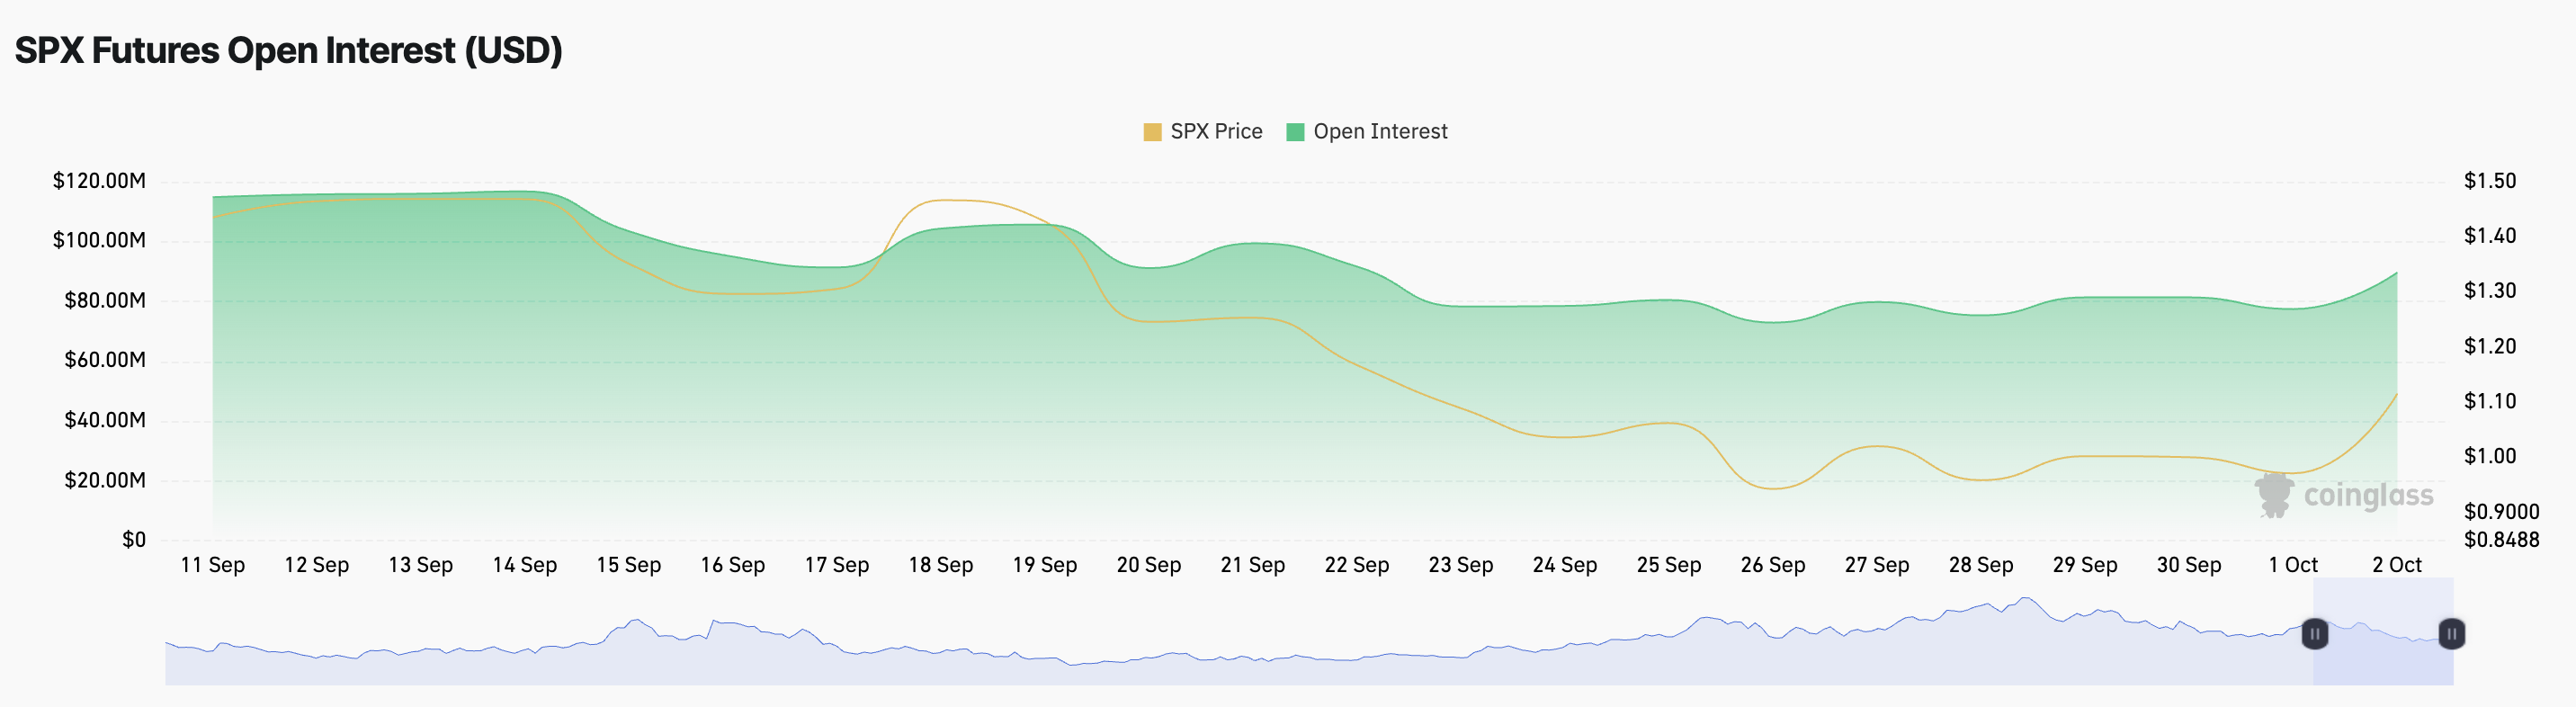Click the '17 Sep' axis label
Viewport: 2576px width, 707px height.
coord(837,565)
